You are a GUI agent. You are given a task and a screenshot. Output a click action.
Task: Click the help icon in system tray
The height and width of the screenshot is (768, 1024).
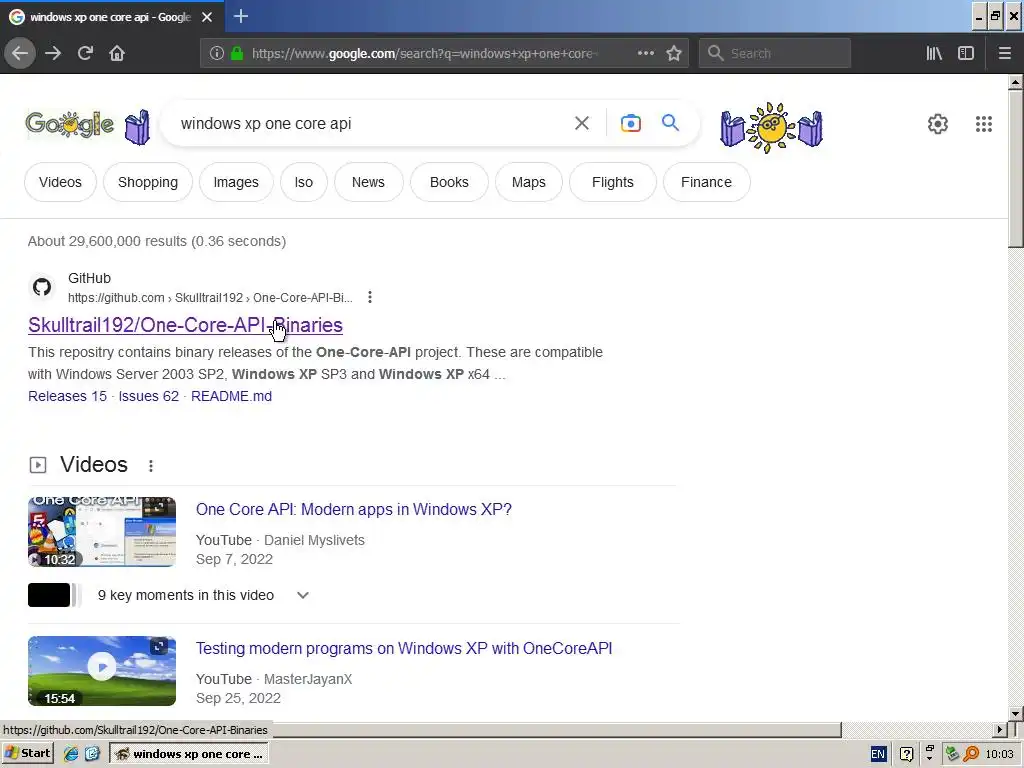(x=906, y=754)
